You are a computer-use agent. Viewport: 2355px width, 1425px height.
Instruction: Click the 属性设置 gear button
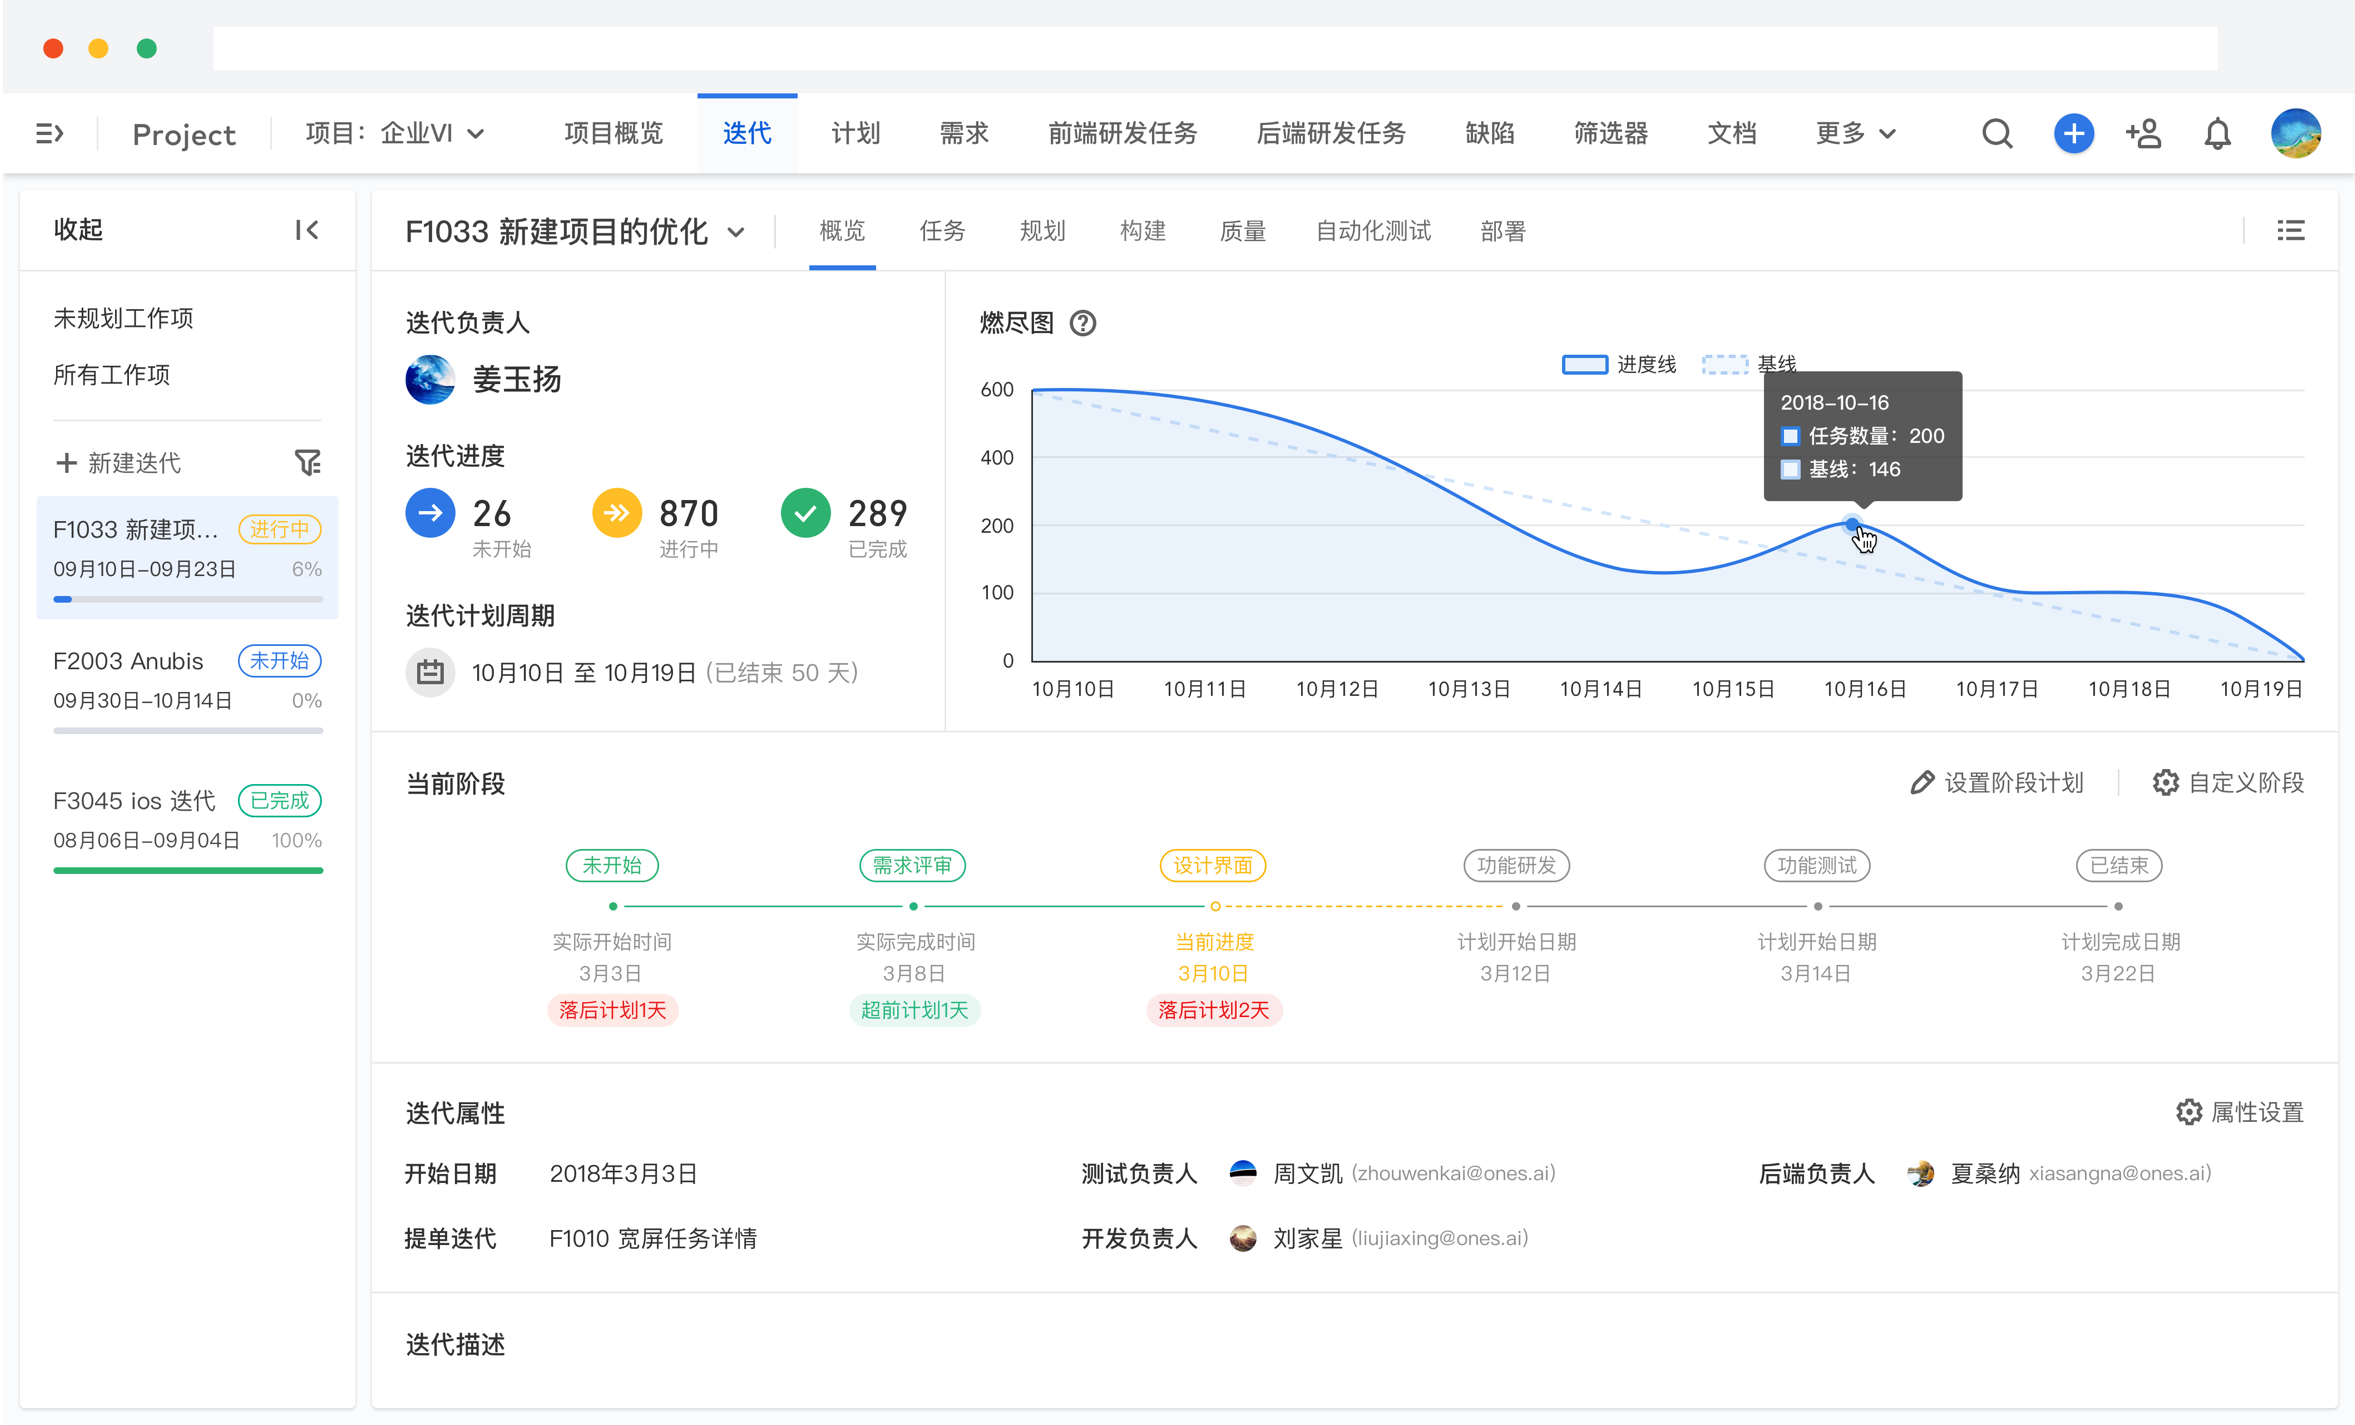tap(2239, 1112)
